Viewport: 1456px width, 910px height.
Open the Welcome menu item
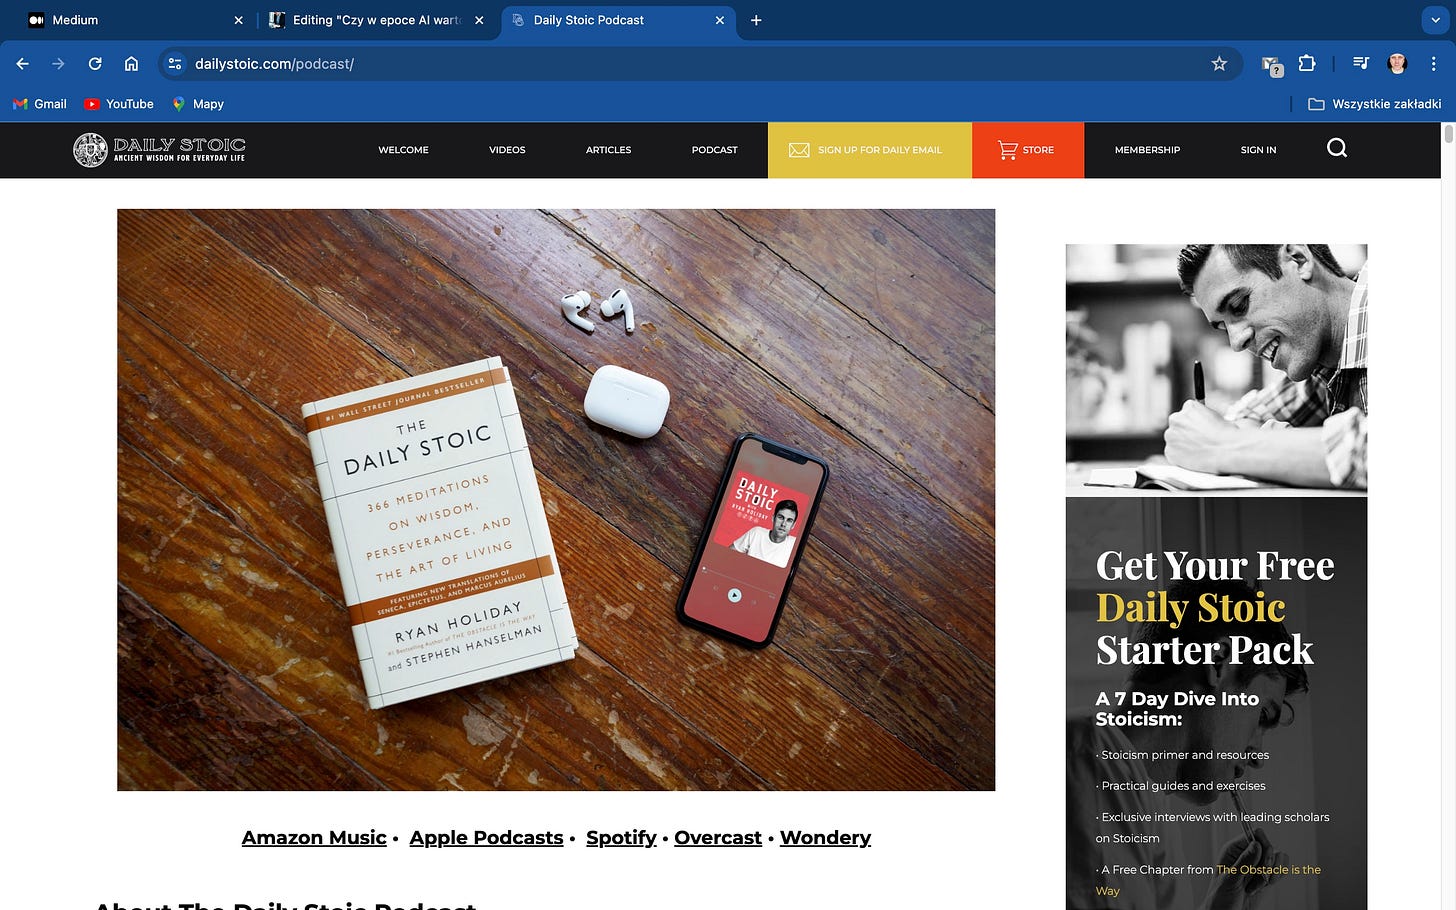[403, 150]
